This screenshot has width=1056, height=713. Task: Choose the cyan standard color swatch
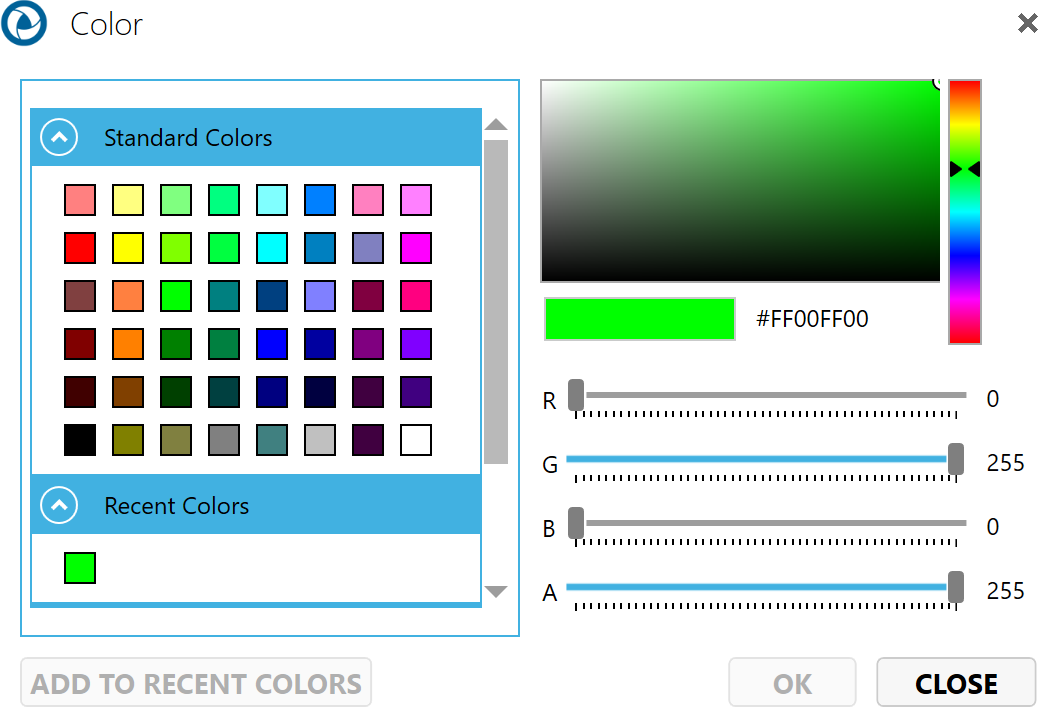coord(272,248)
